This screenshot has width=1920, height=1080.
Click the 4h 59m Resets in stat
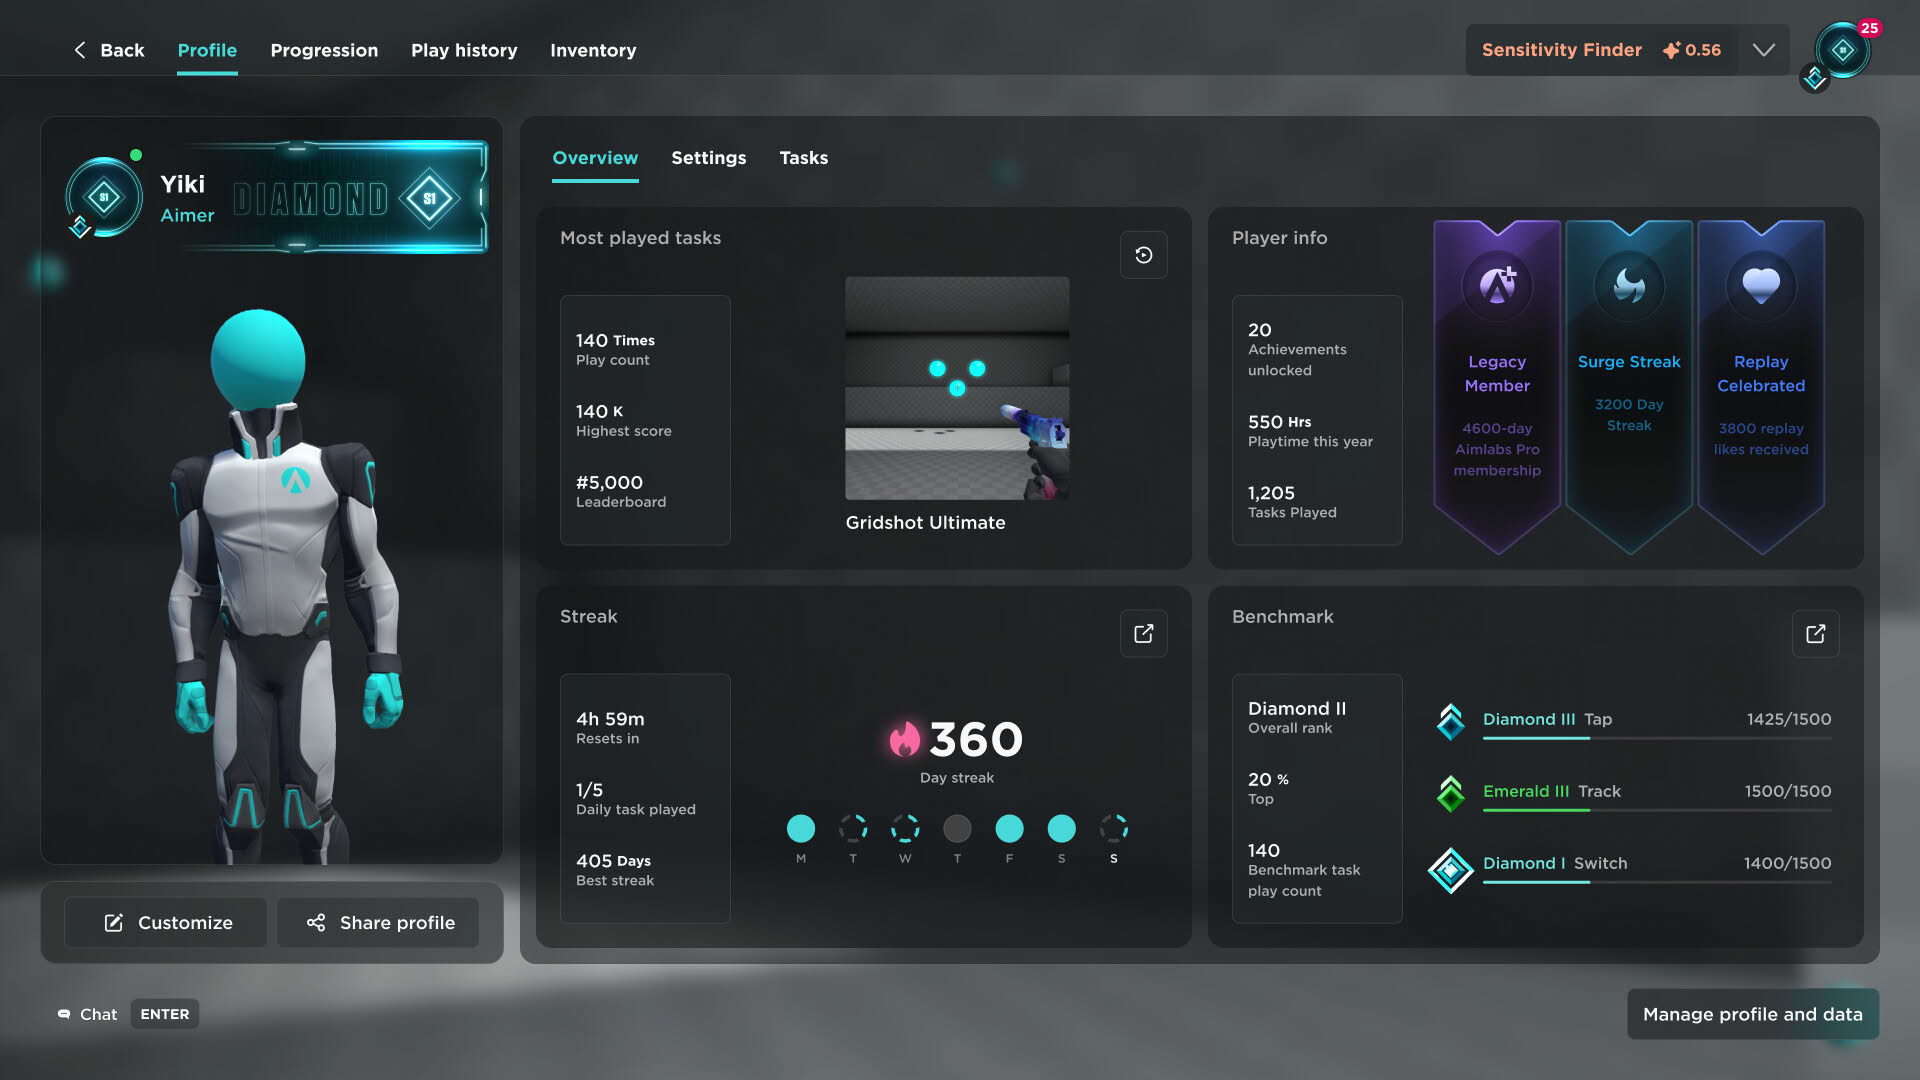point(610,728)
